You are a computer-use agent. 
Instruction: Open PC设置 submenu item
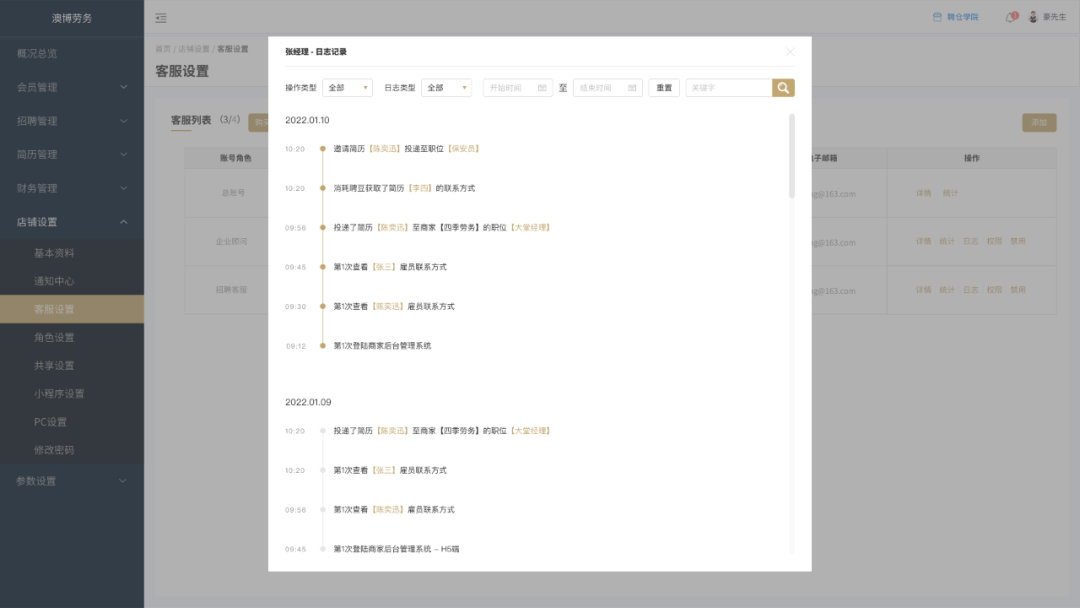coord(72,422)
